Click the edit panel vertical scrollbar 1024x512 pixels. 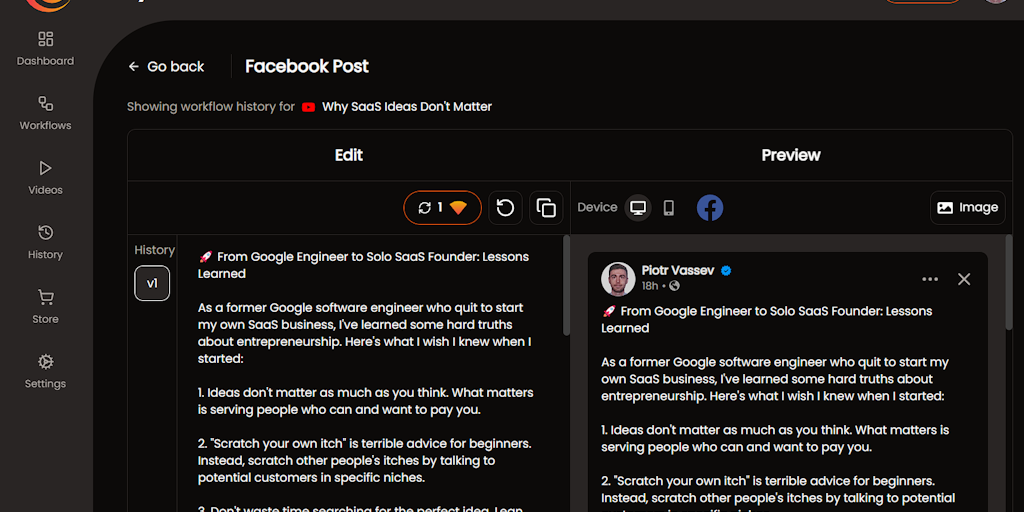[566, 285]
